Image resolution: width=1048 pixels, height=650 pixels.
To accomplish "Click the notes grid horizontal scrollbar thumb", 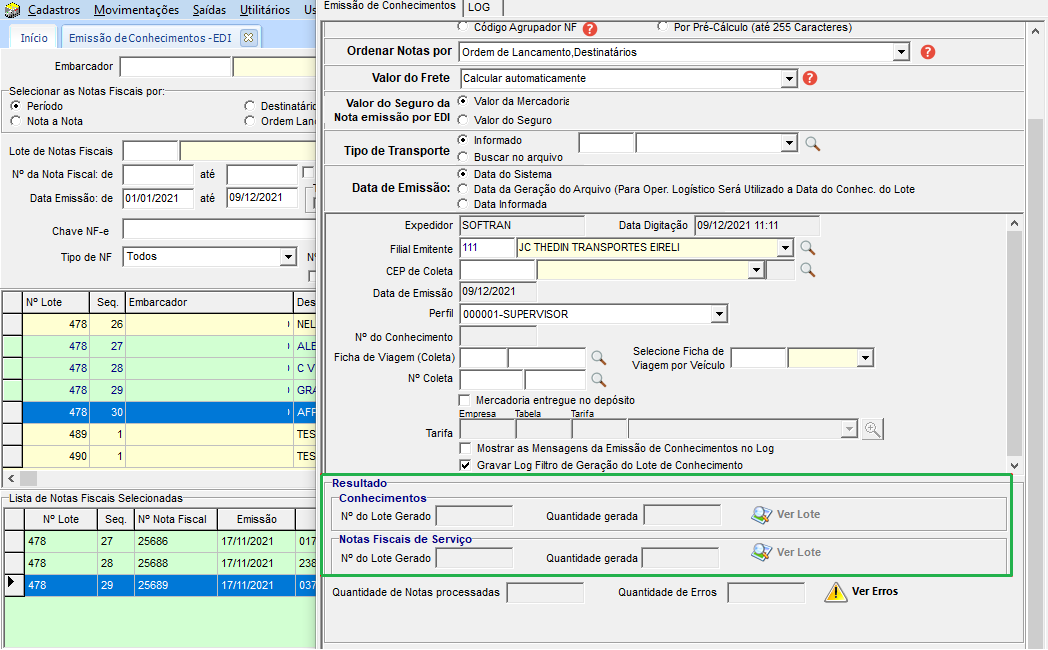I will coord(28,478).
